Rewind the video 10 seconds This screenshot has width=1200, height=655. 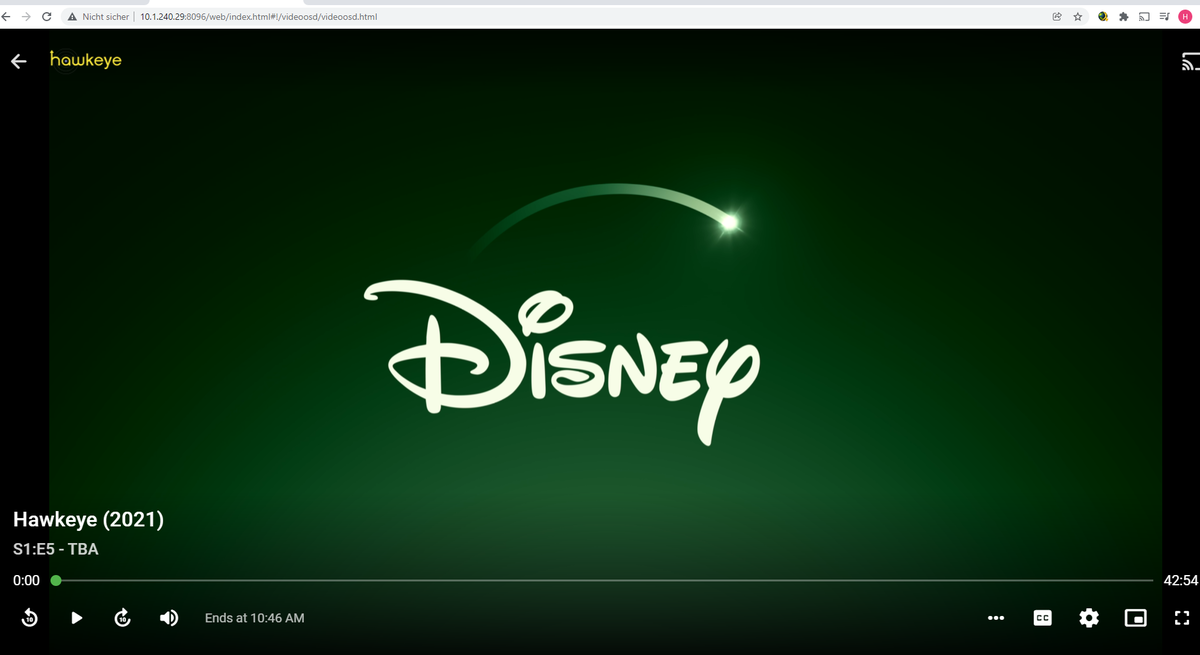[x=29, y=618]
